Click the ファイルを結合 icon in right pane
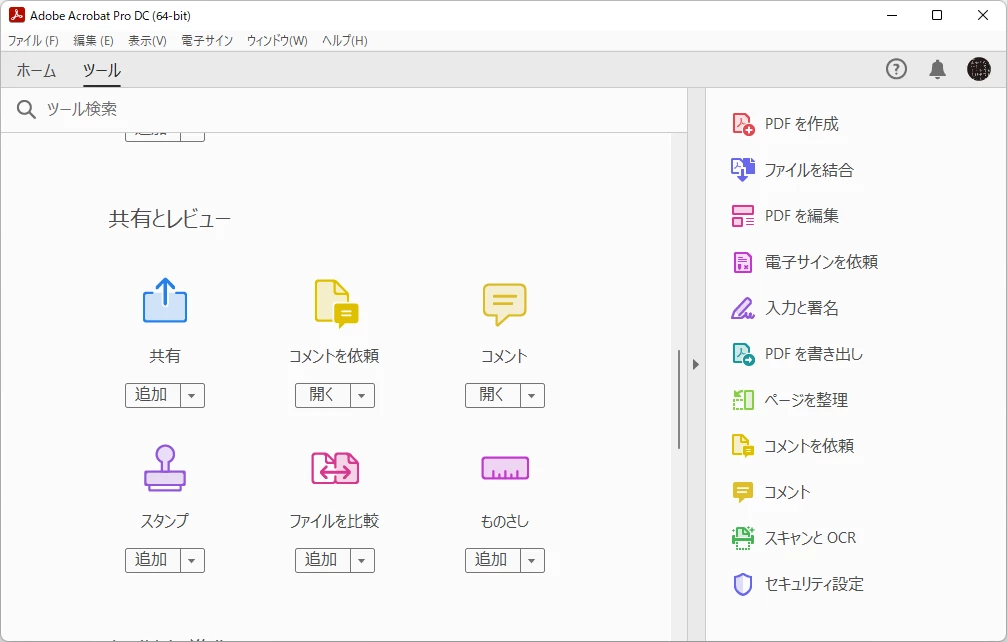The height and width of the screenshot is (642, 1007). 743,169
